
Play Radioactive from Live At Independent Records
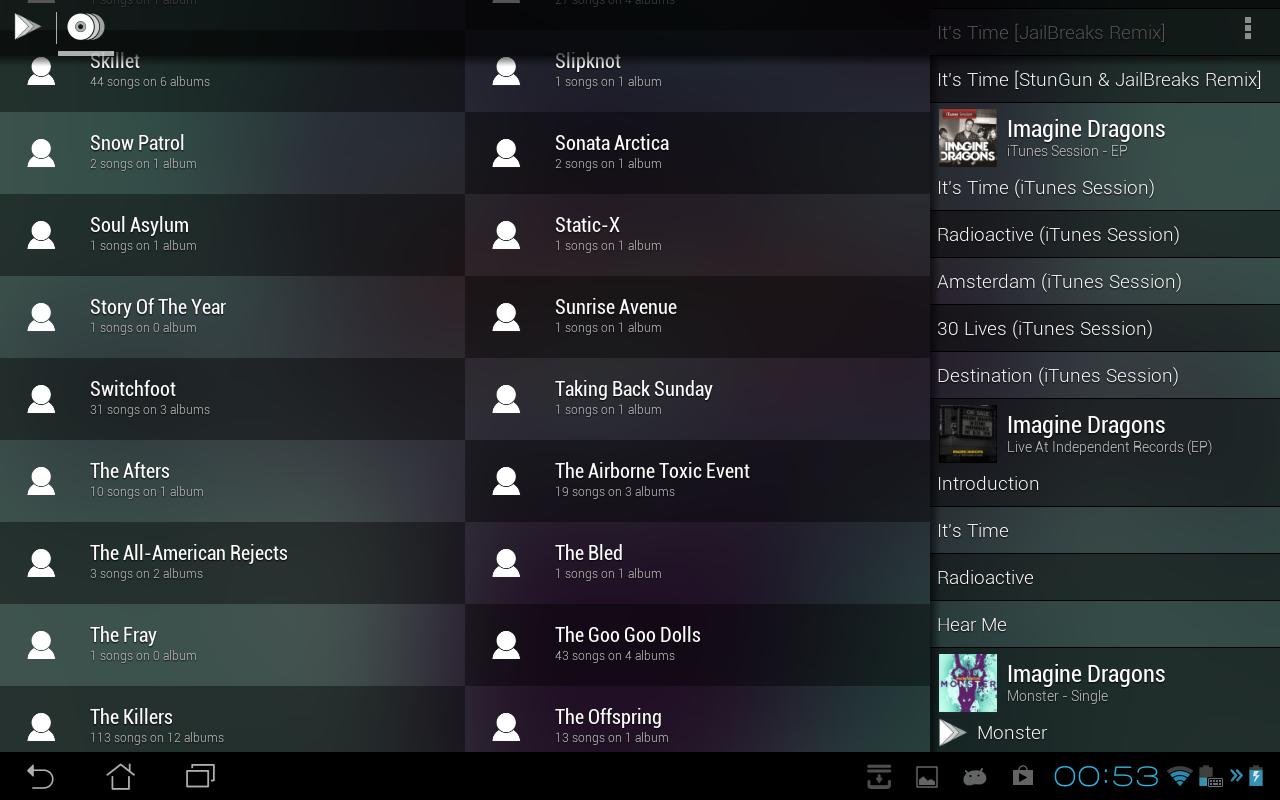click(1105, 577)
